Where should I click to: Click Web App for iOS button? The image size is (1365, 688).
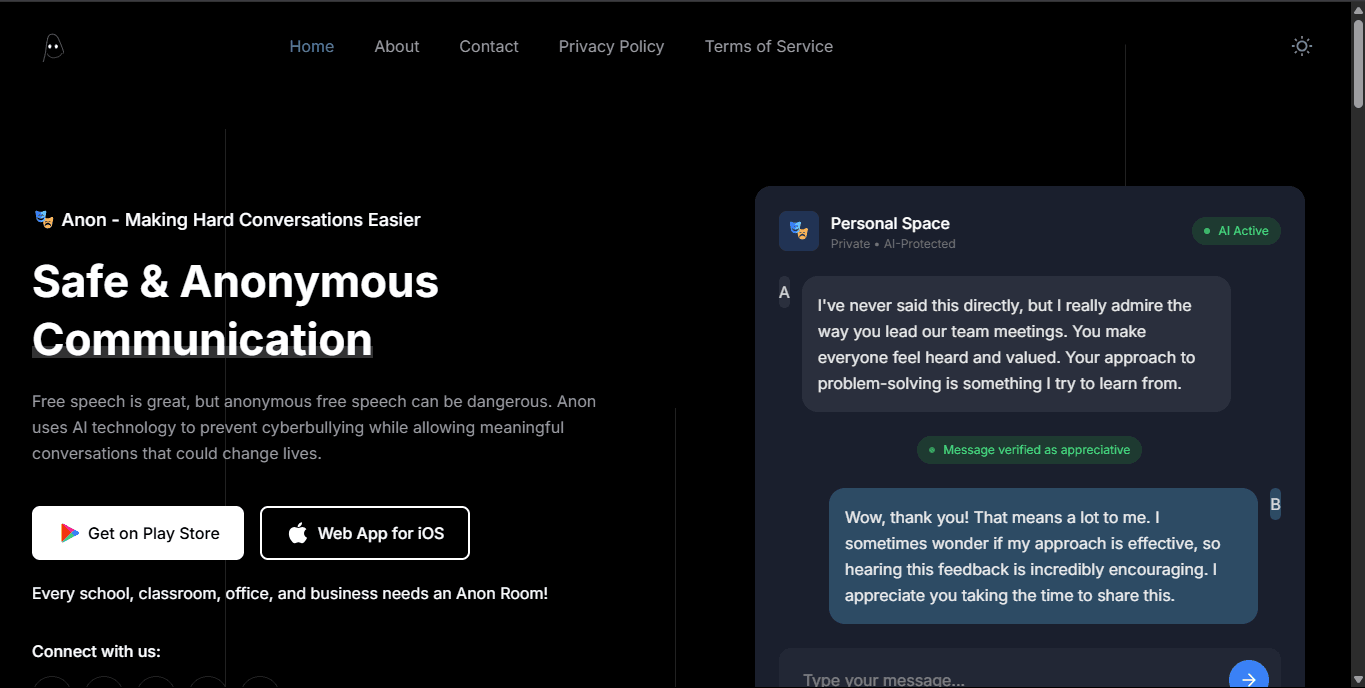[x=365, y=533]
